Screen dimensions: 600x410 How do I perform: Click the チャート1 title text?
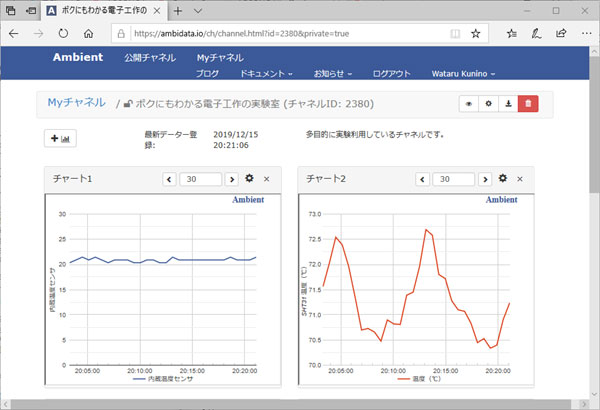point(72,179)
